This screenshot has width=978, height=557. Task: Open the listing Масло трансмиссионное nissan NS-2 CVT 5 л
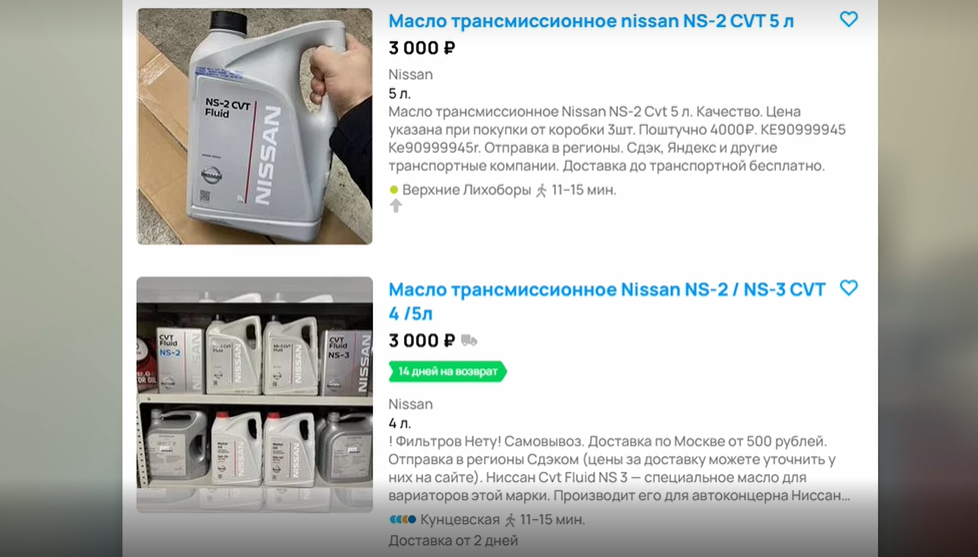point(591,21)
